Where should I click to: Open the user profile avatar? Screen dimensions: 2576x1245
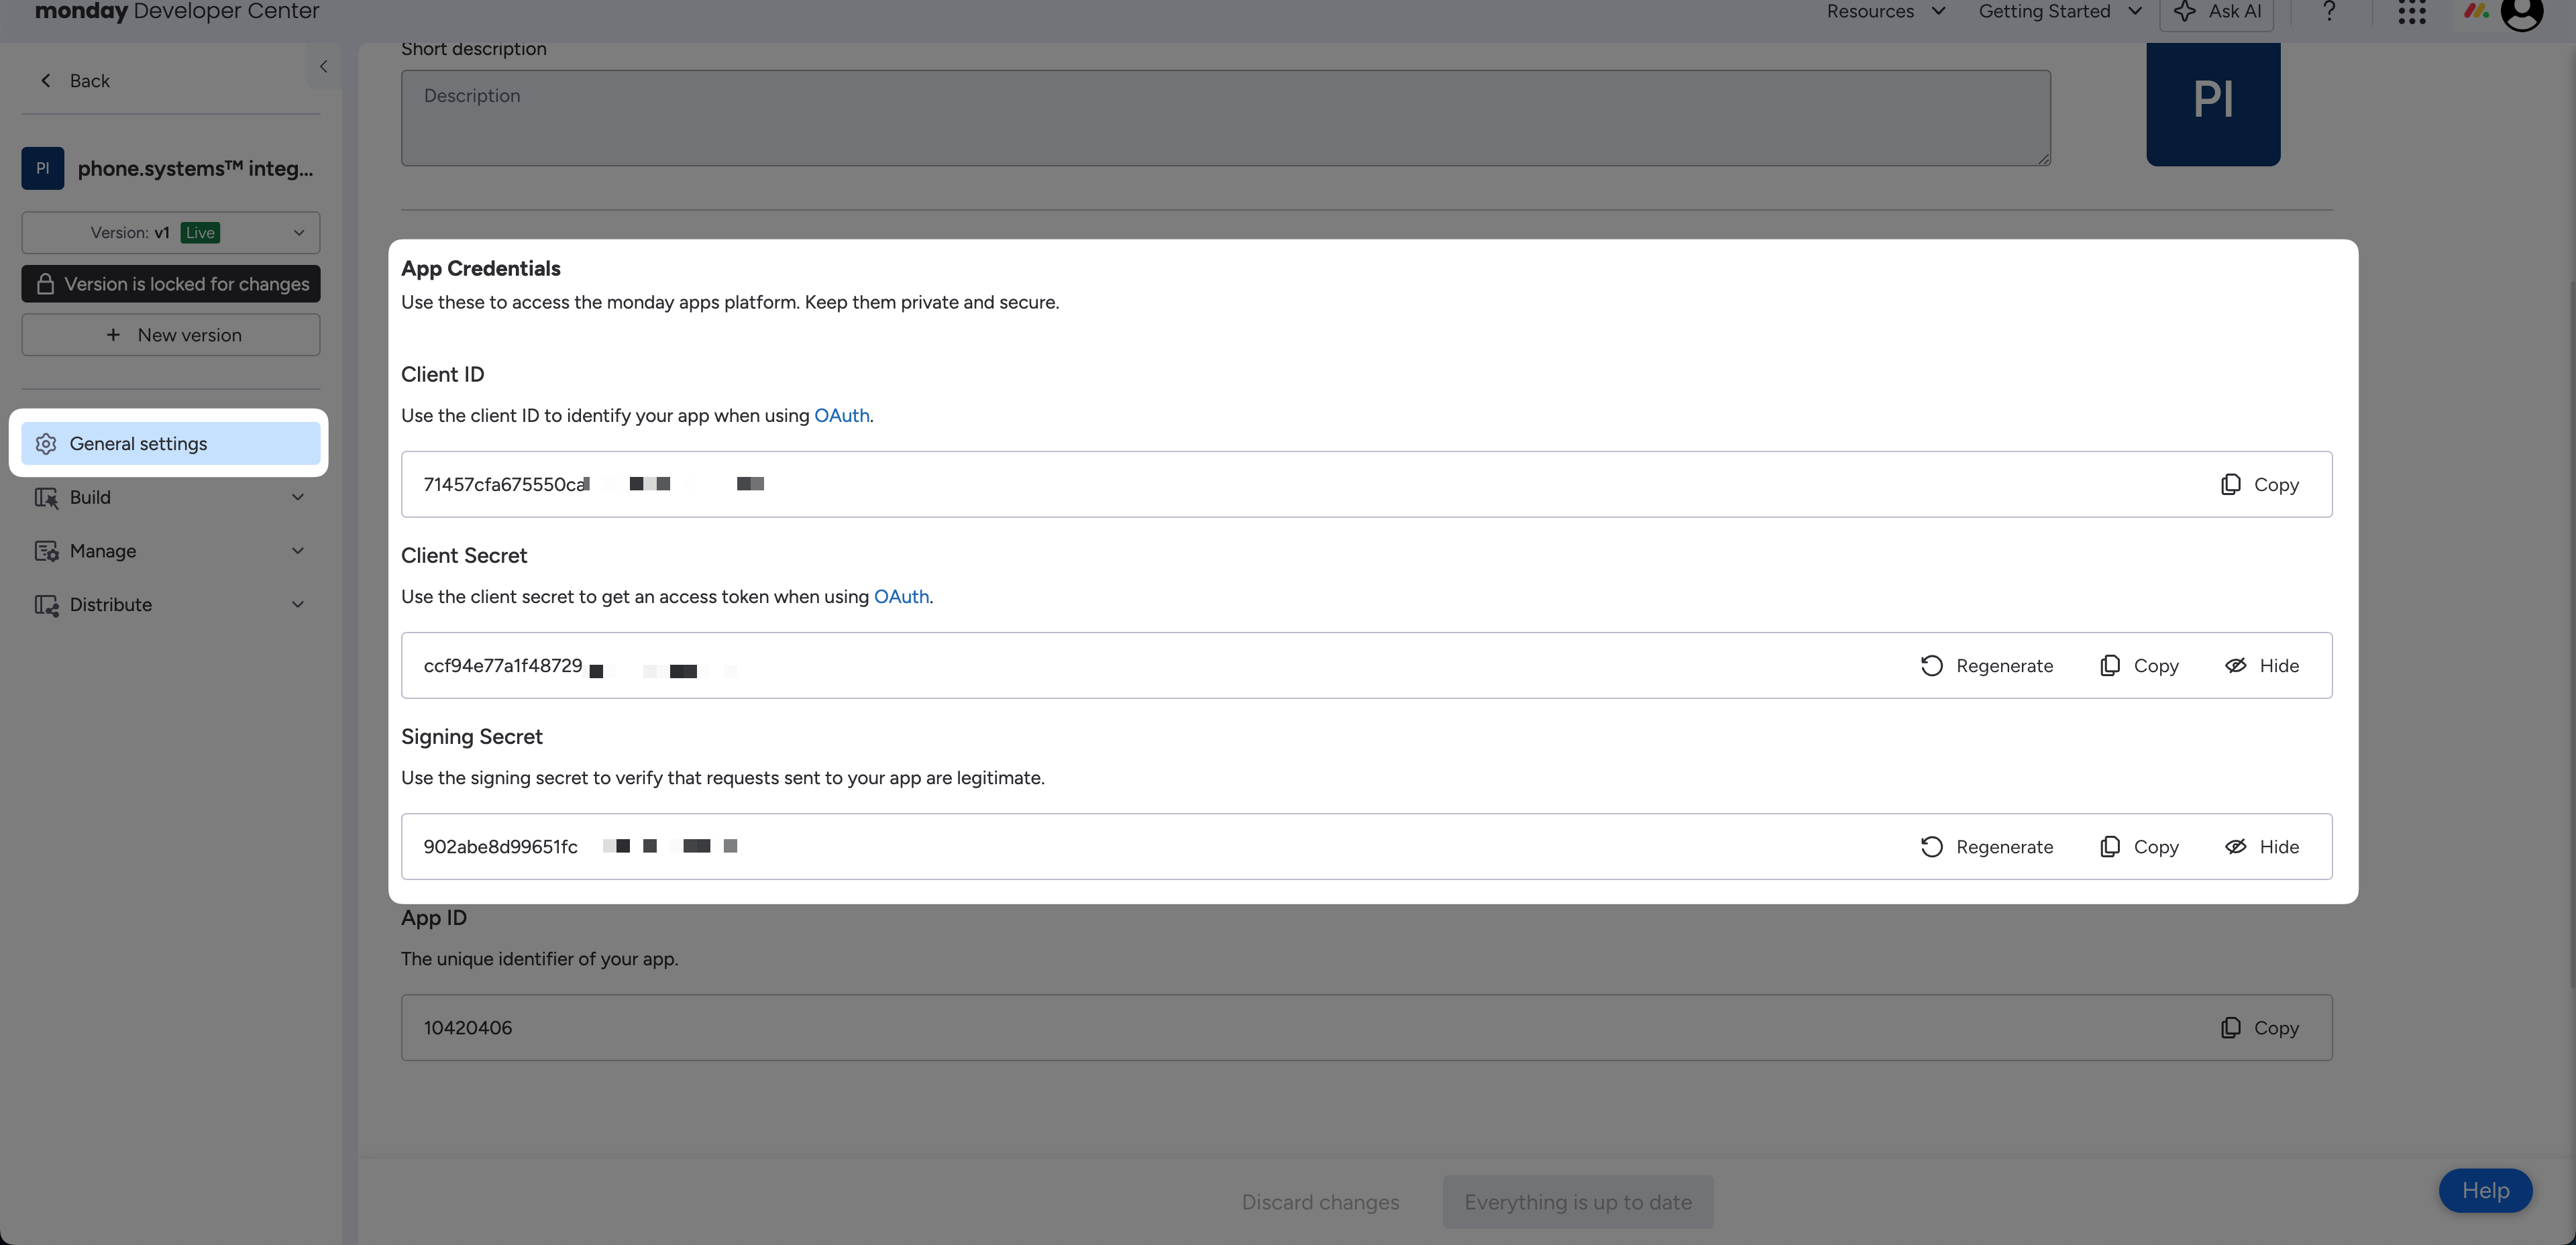[x=2522, y=12]
